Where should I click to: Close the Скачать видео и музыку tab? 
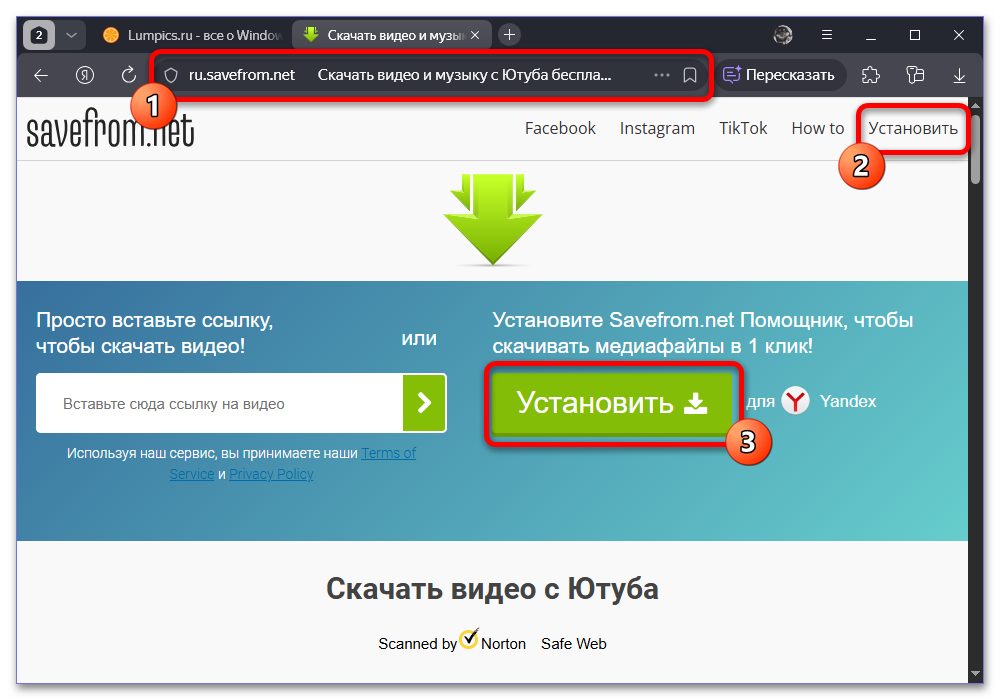475,35
